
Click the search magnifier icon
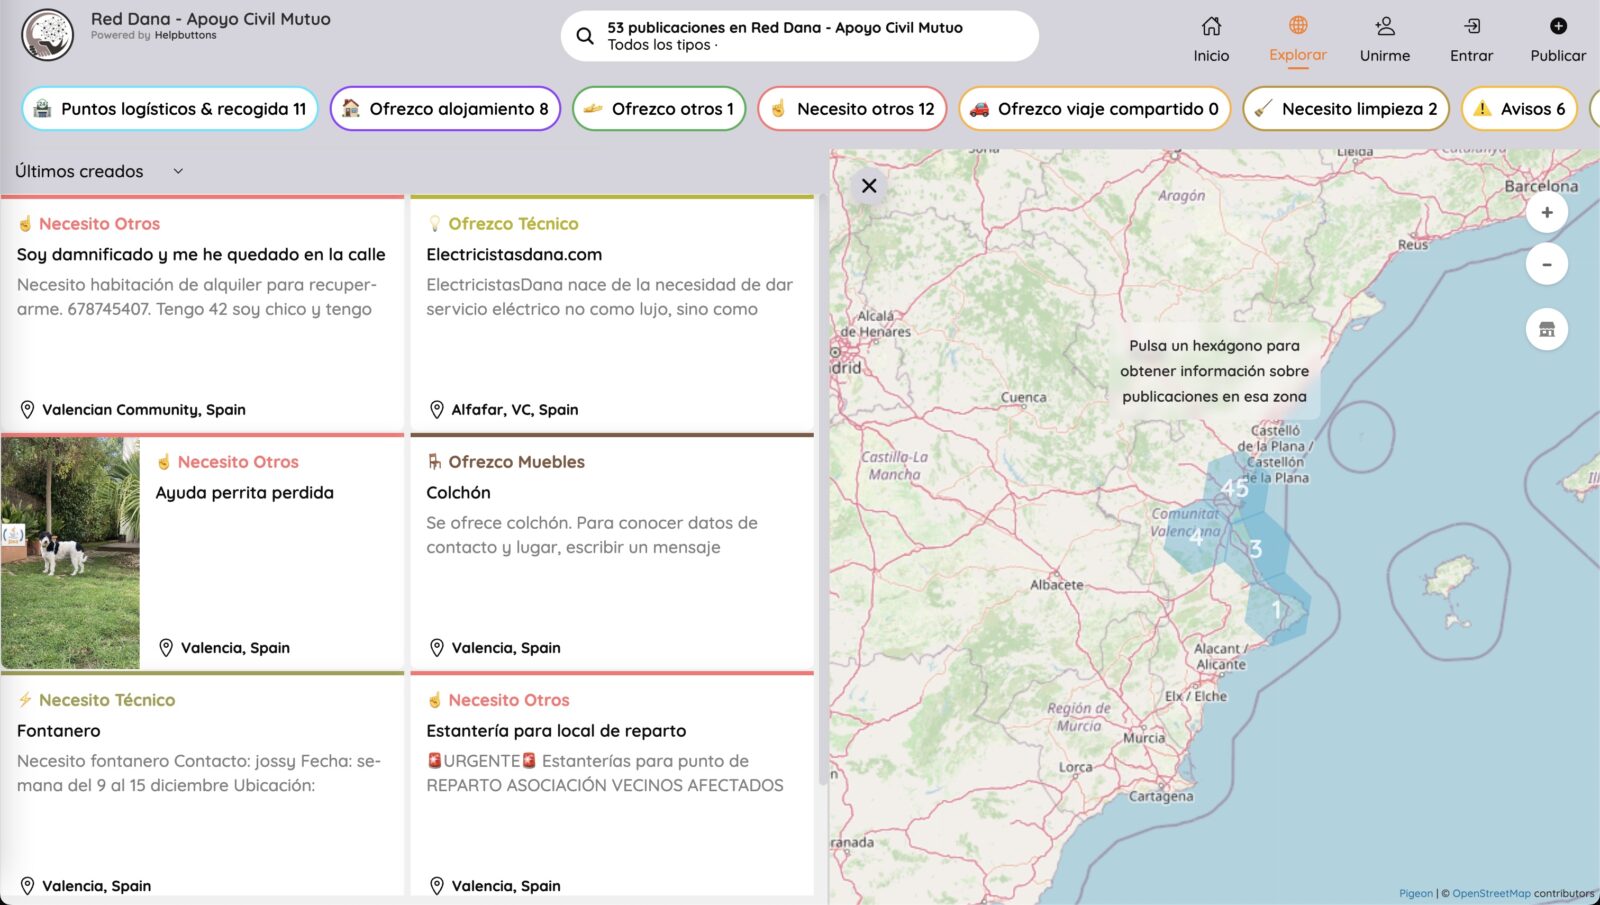tap(585, 36)
